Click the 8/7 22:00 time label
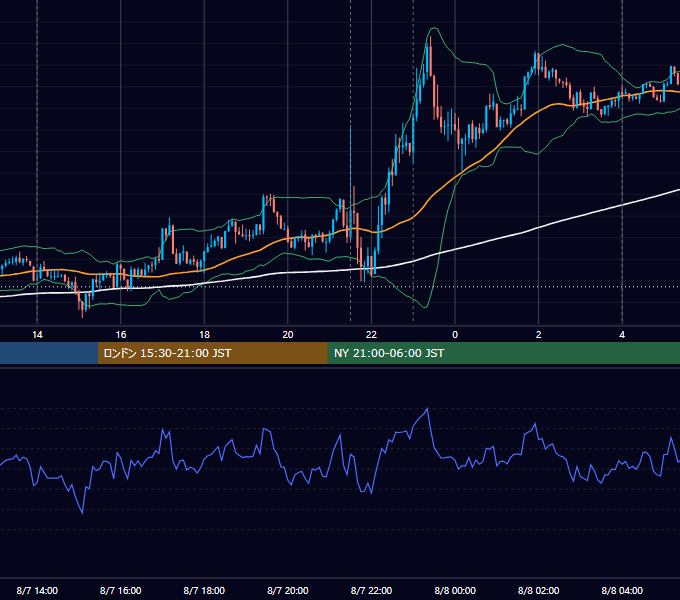Image resolution: width=680 pixels, height=600 pixels. (x=371, y=590)
